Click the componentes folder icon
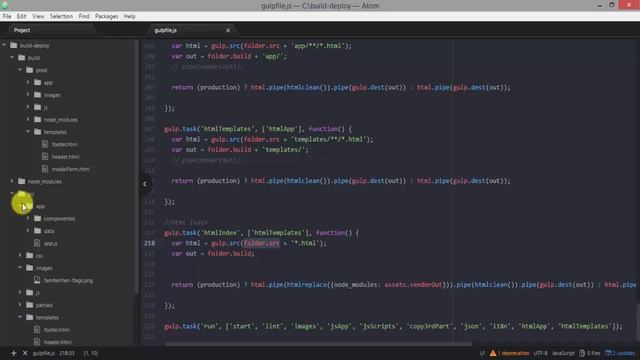 (x=38, y=218)
